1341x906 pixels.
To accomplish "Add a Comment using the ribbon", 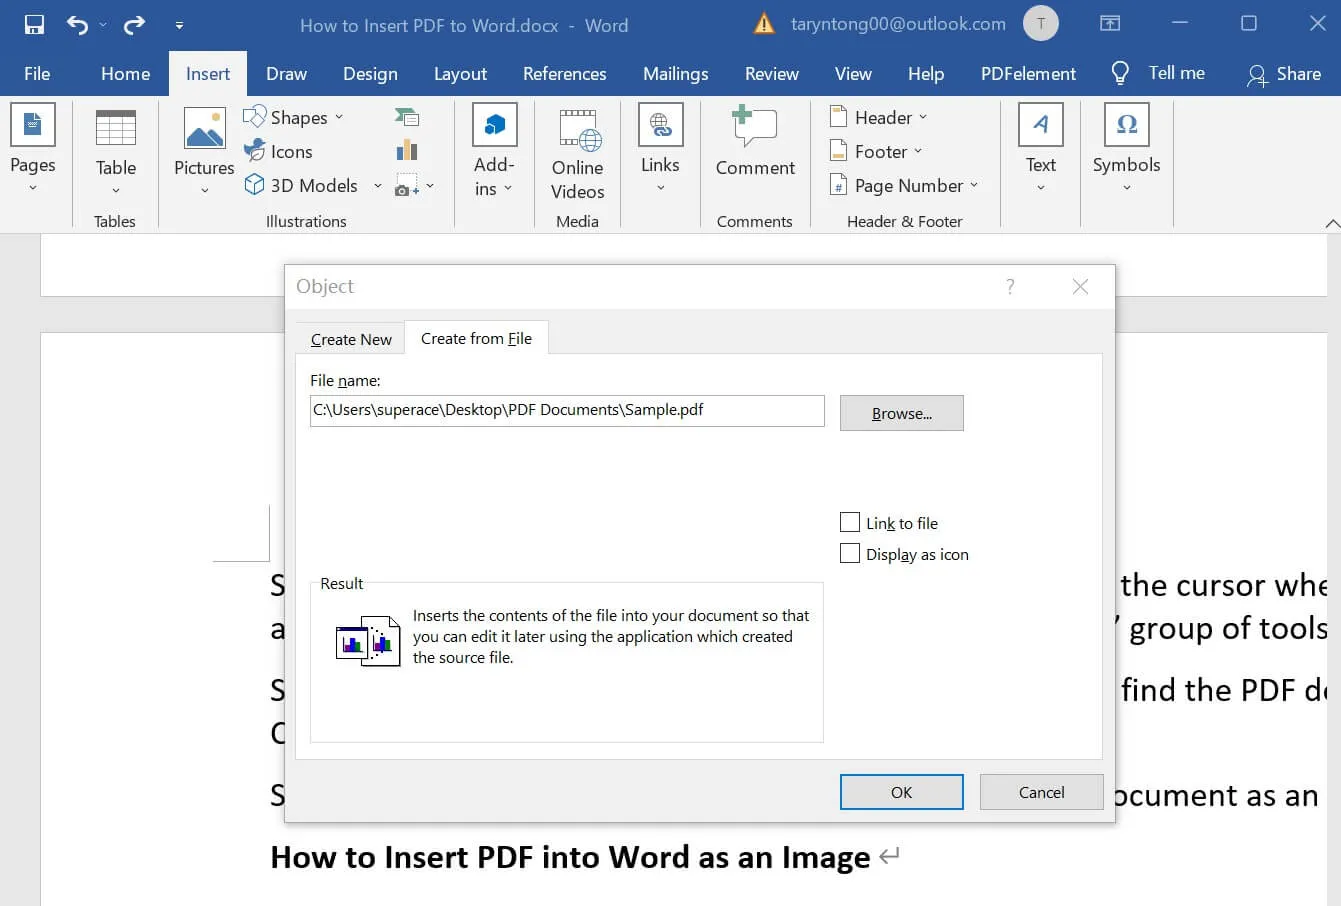I will (754, 145).
